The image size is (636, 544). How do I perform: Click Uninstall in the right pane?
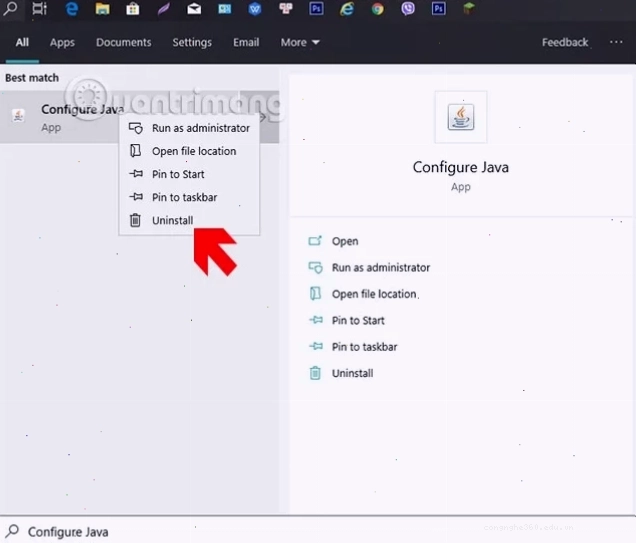(x=341, y=373)
